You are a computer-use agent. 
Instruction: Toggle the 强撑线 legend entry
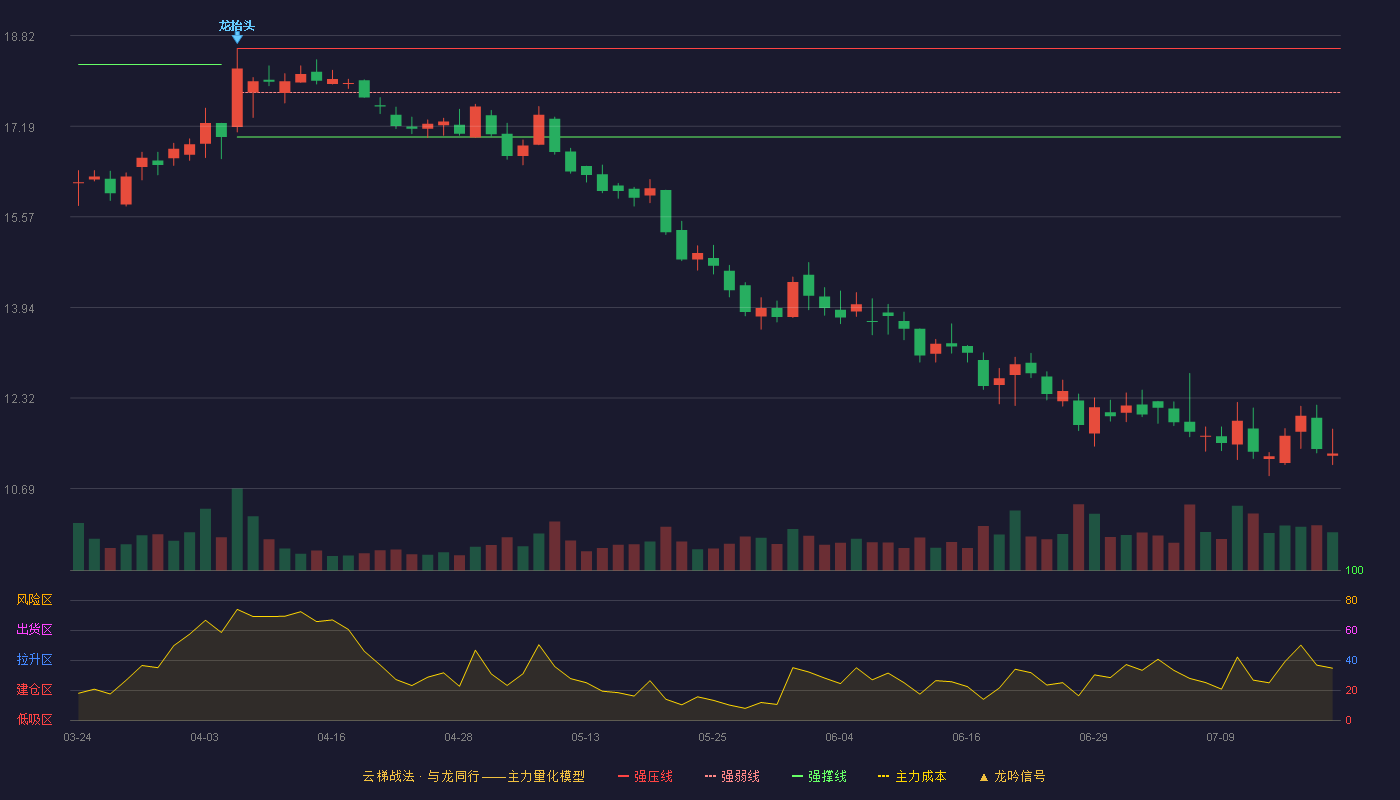[819, 776]
